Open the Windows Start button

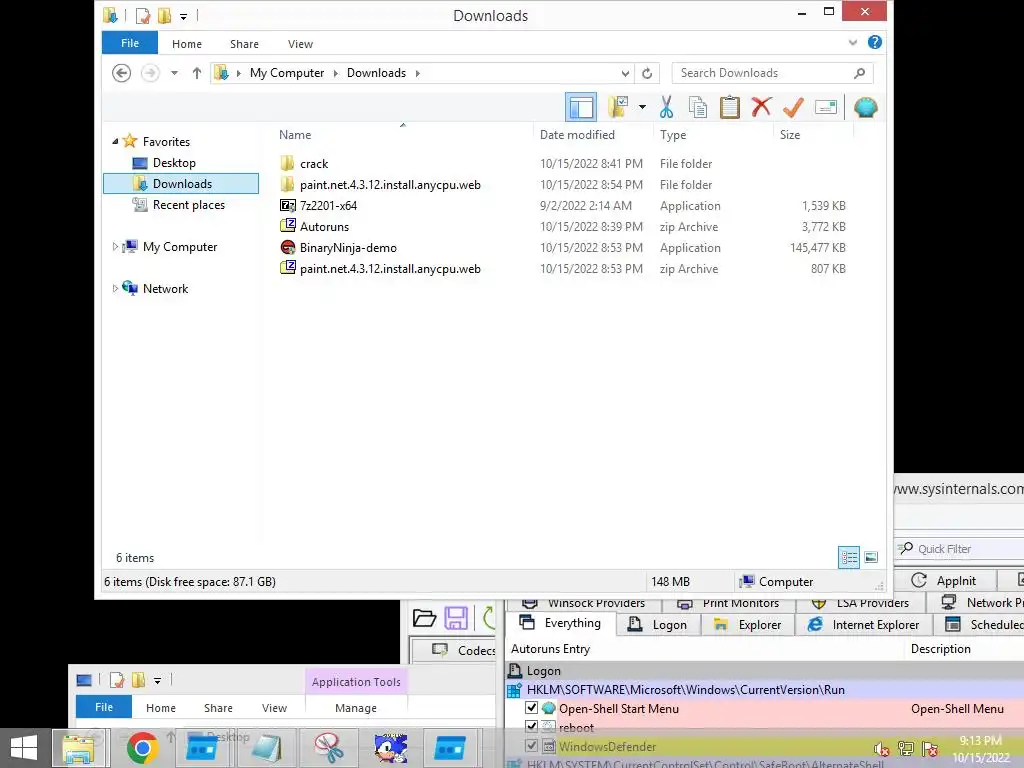click(x=24, y=748)
